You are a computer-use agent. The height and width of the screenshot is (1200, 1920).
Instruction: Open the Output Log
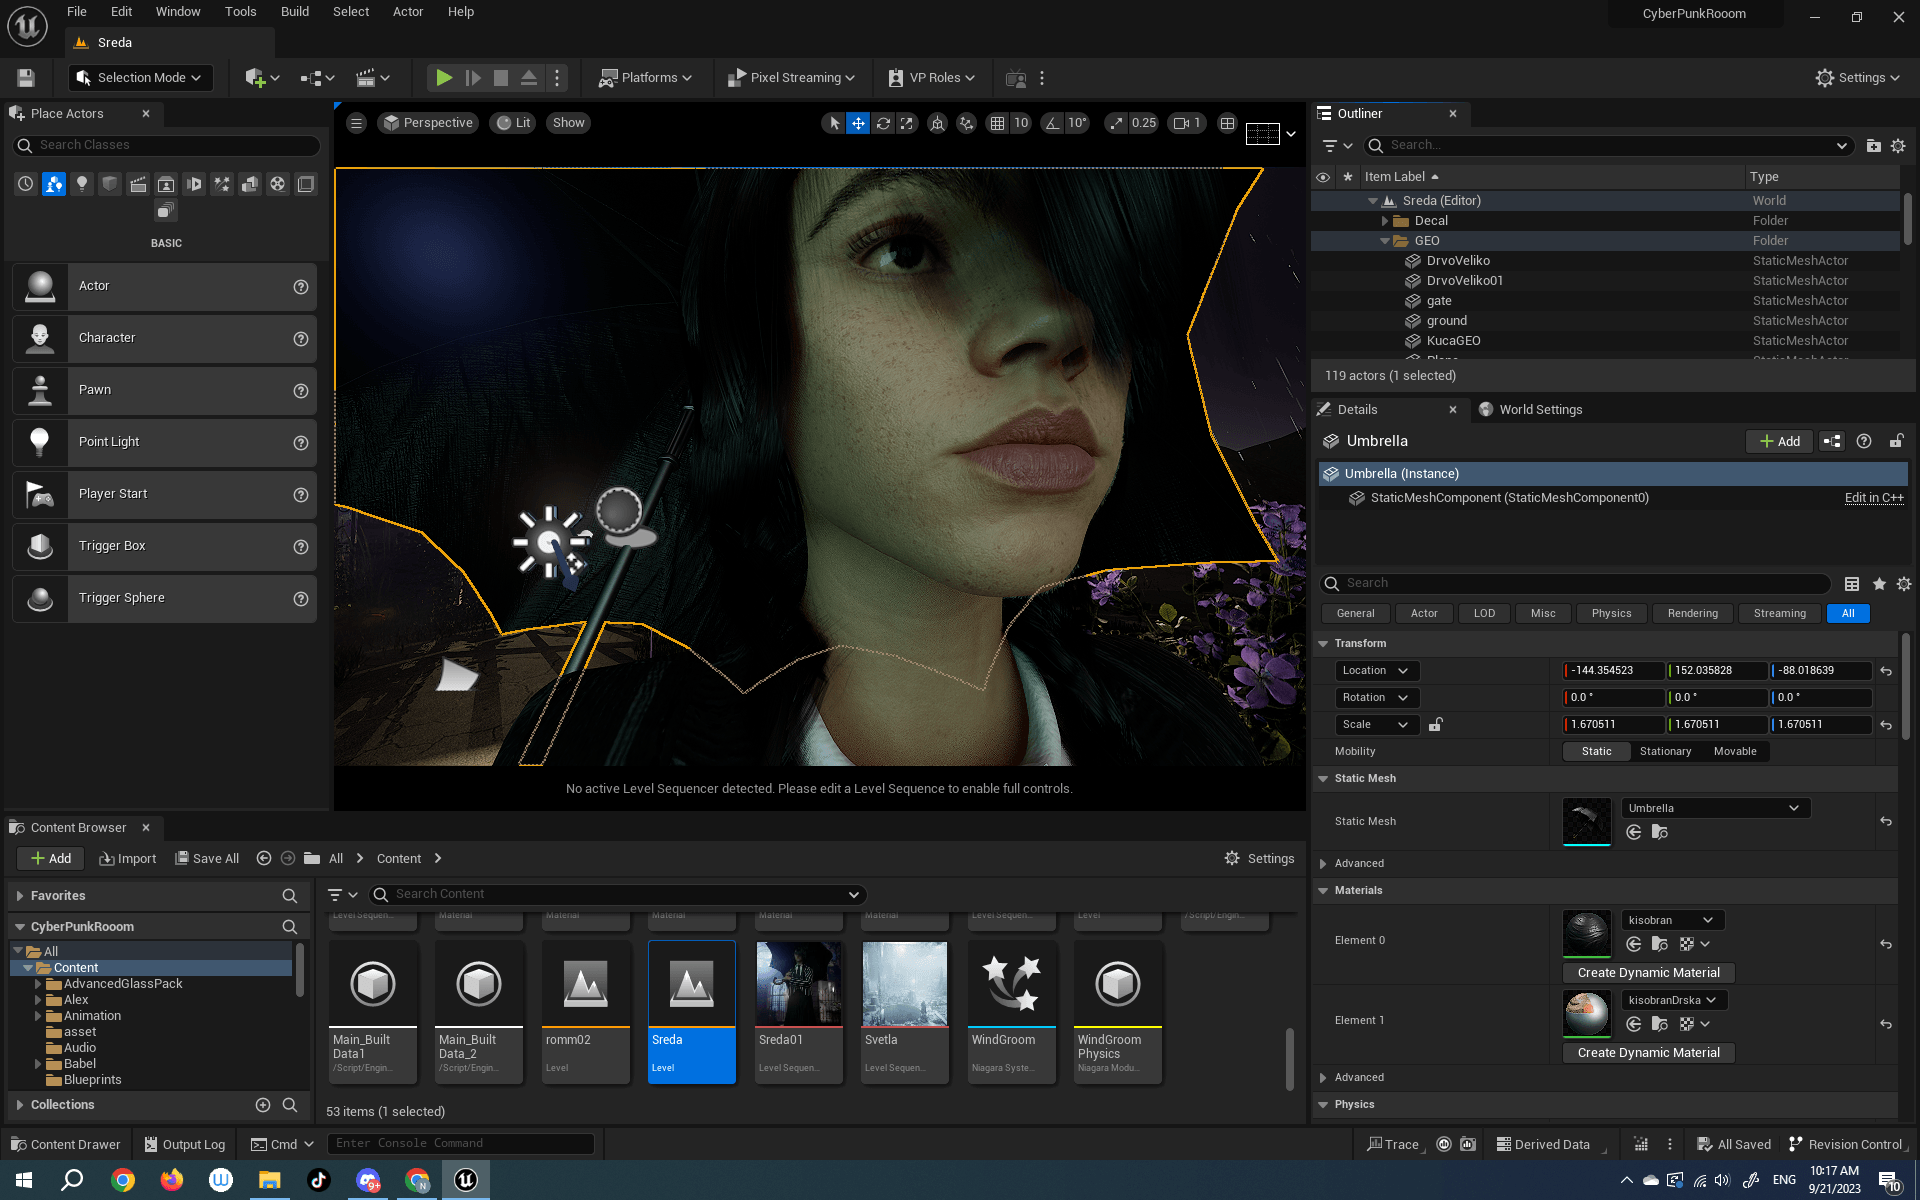(185, 1144)
